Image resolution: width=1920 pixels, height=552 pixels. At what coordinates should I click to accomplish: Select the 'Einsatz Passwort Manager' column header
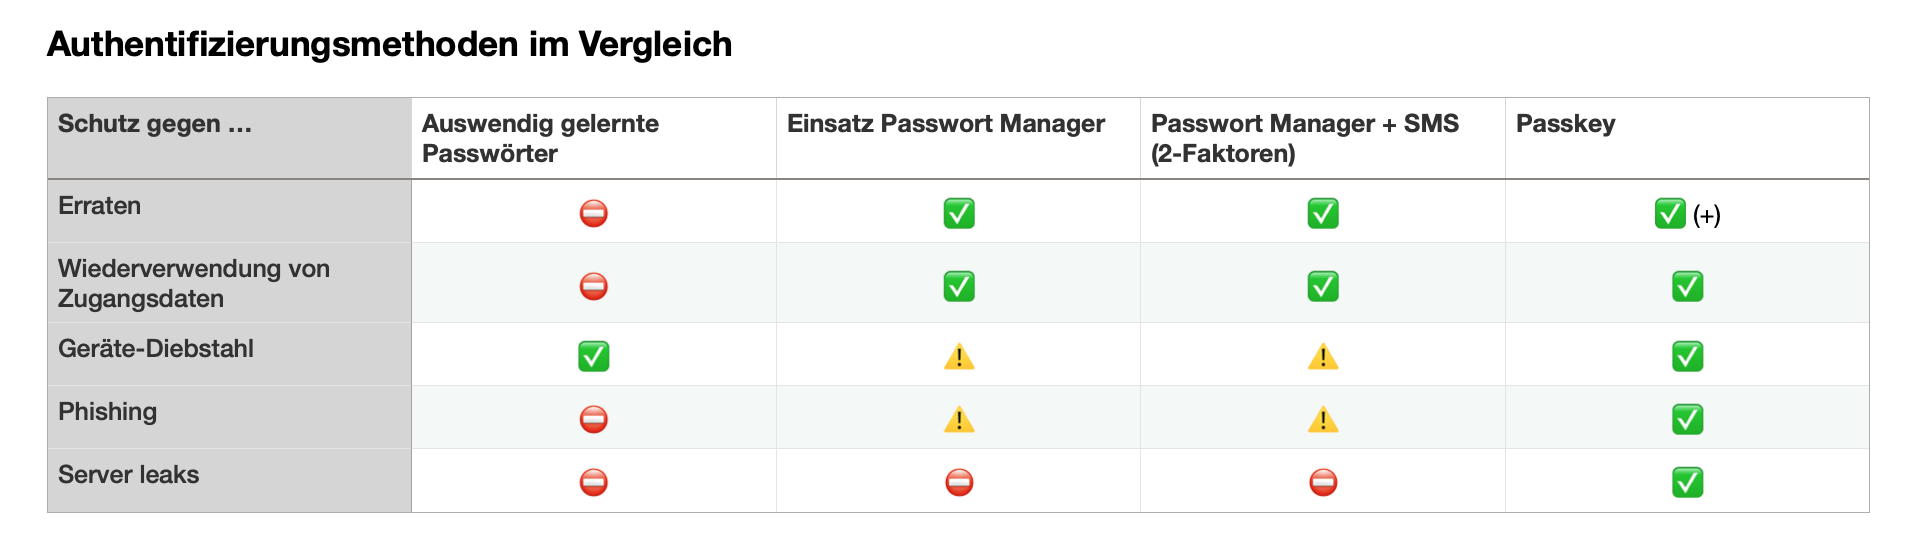[x=958, y=138]
